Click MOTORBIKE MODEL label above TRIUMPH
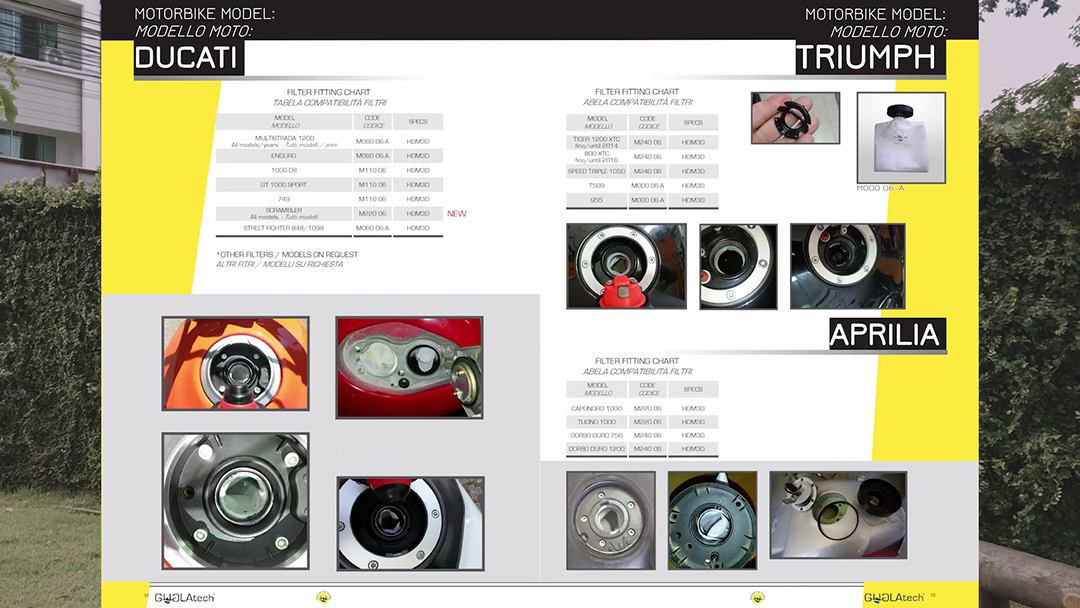This screenshot has width=1080, height=608. 875,14
